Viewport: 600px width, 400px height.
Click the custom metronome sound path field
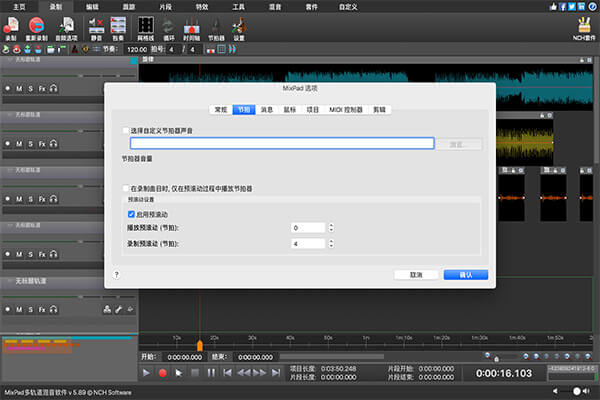click(x=281, y=144)
